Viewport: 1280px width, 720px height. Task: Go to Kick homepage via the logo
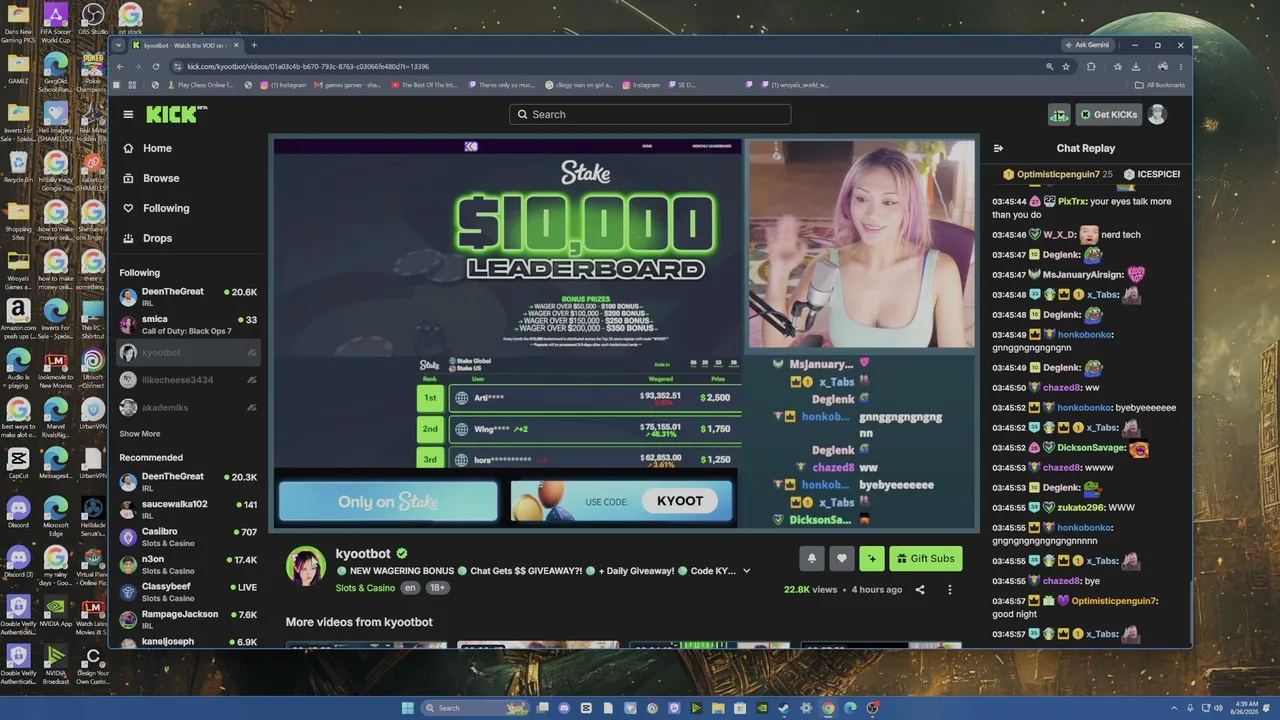click(177, 114)
